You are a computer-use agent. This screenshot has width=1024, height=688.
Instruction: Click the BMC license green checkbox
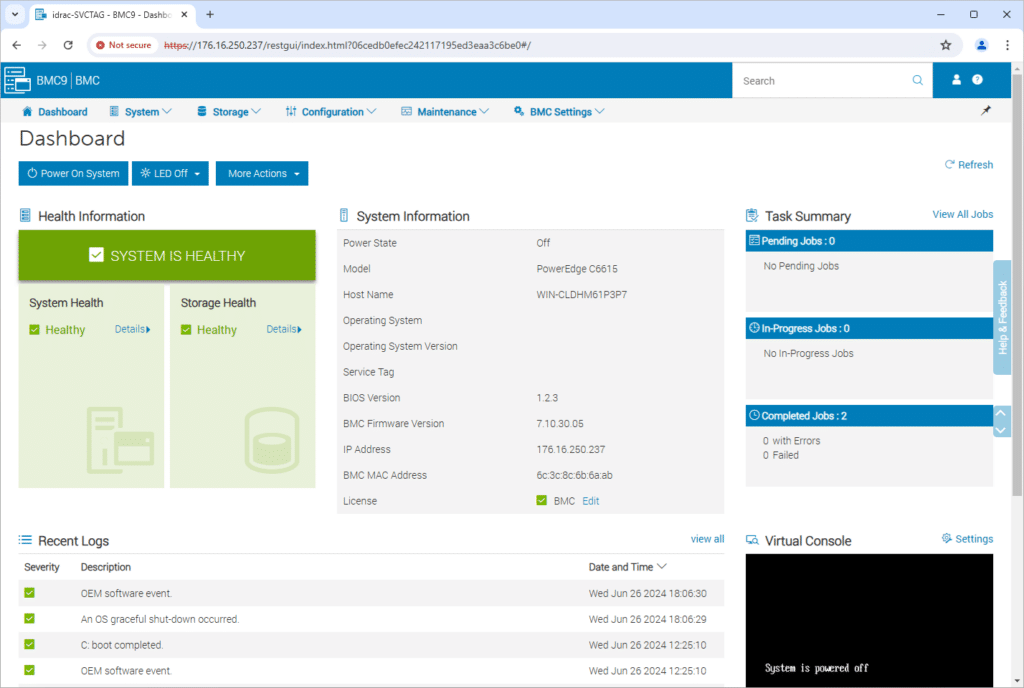click(541, 501)
